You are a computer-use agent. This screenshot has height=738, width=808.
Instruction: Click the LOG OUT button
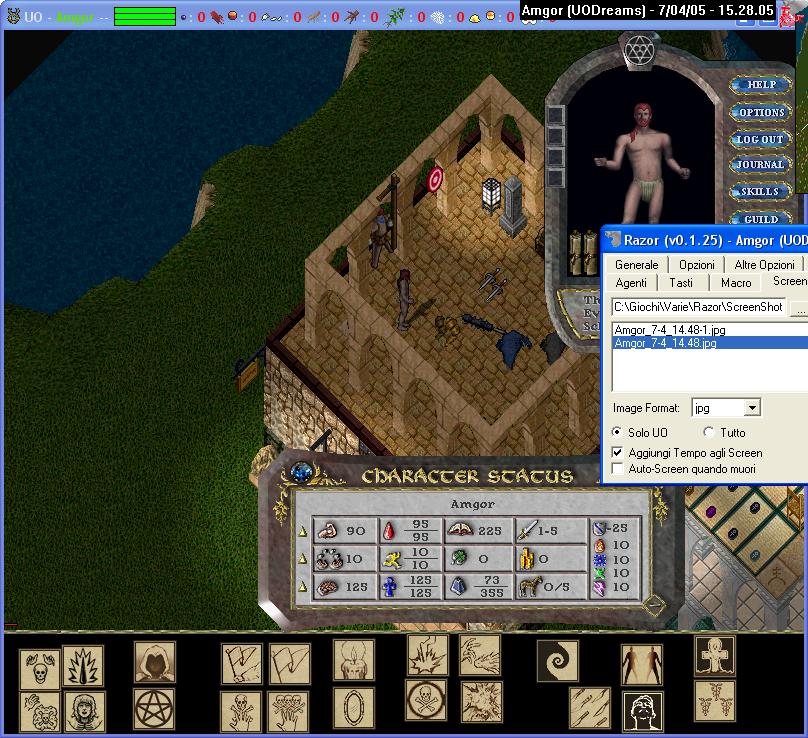pyautogui.click(x=760, y=139)
